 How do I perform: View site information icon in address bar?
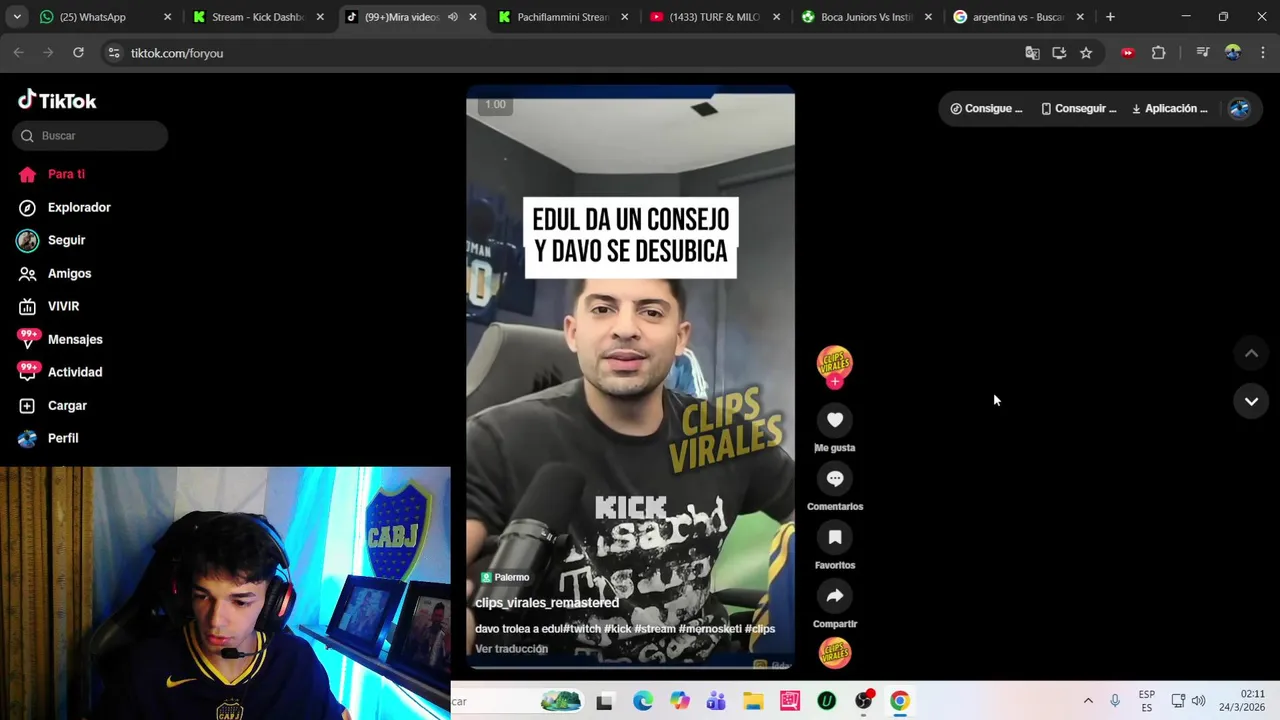[x=113, y=53]
